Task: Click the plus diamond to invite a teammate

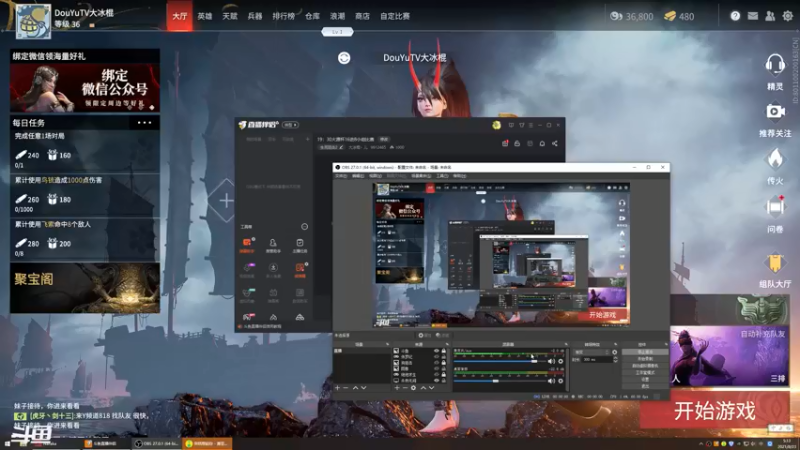Action: (x=225, y=201)
